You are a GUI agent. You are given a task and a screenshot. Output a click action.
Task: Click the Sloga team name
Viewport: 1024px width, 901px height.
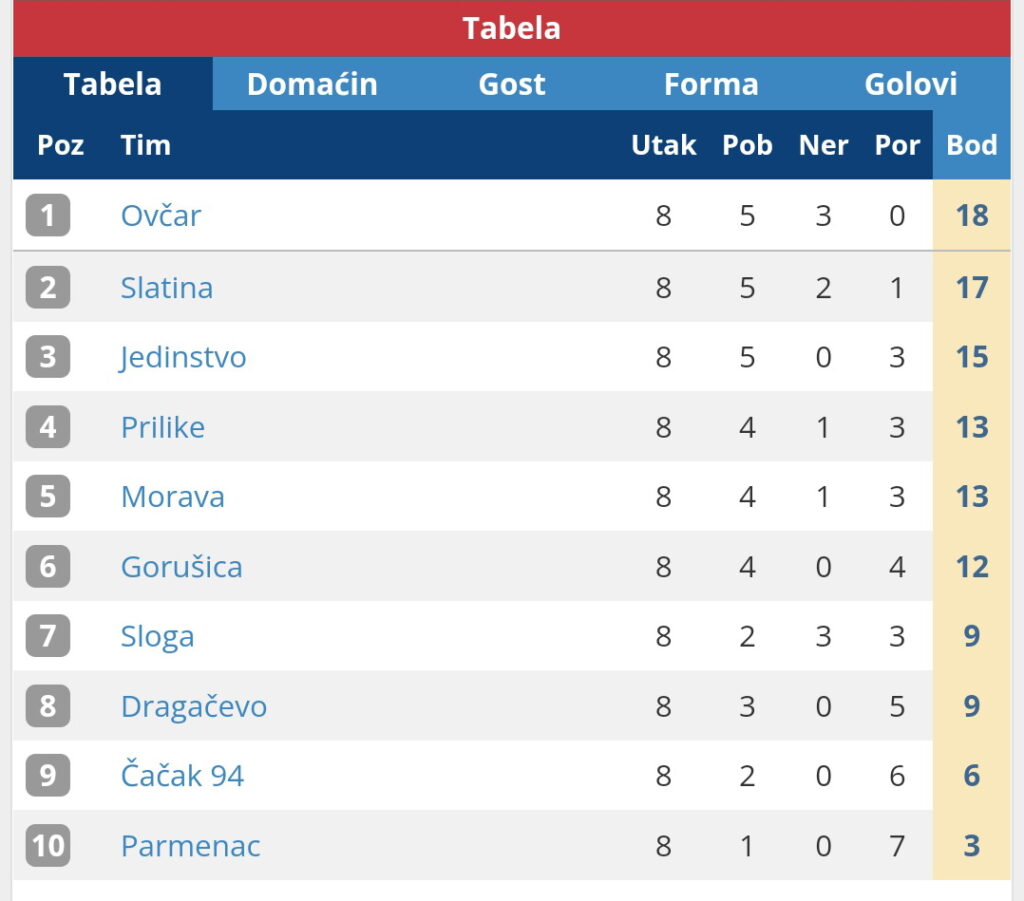(x=157, y=637)
